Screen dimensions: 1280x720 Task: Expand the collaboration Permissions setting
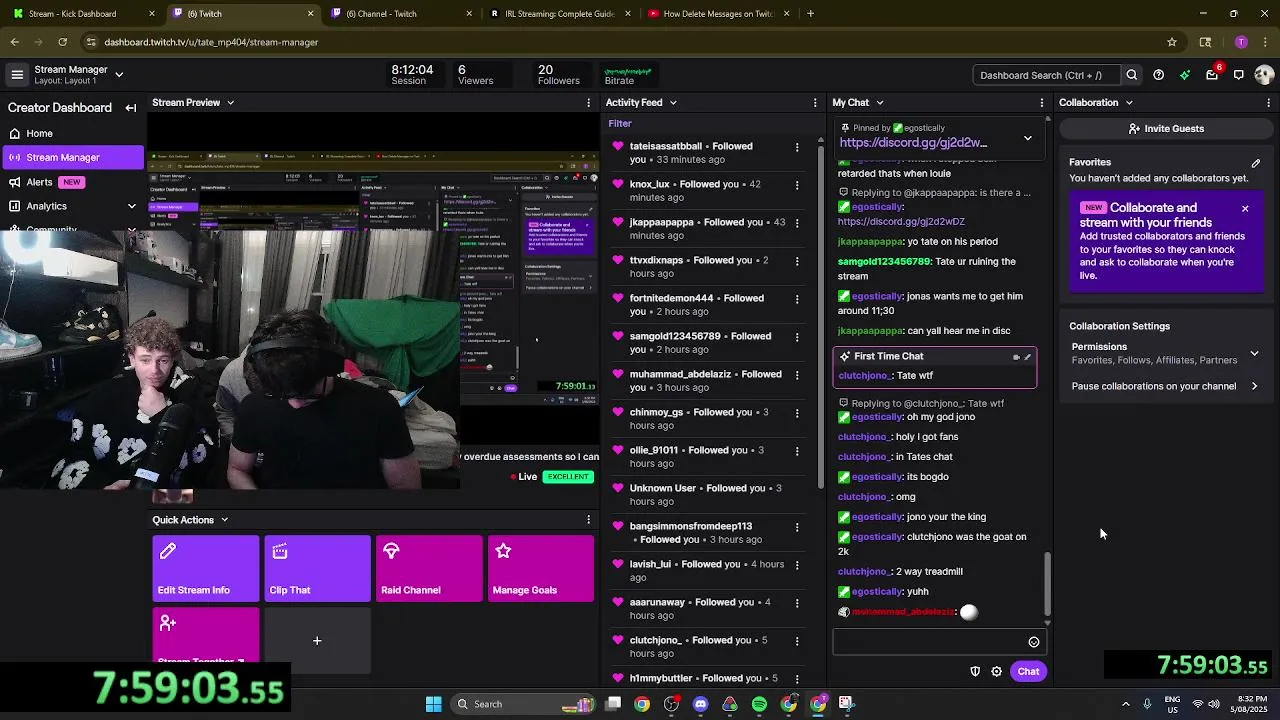[x=1254, y=353]
